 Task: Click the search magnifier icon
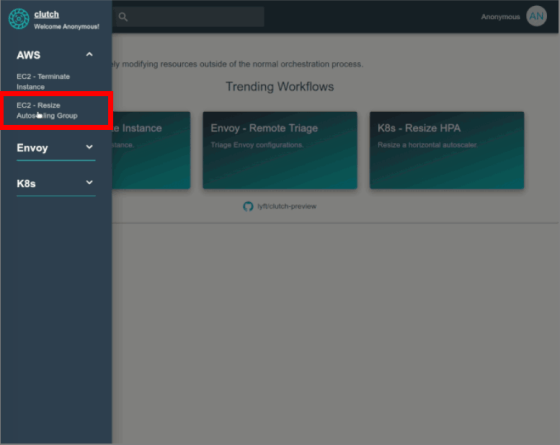coord(123,17)
